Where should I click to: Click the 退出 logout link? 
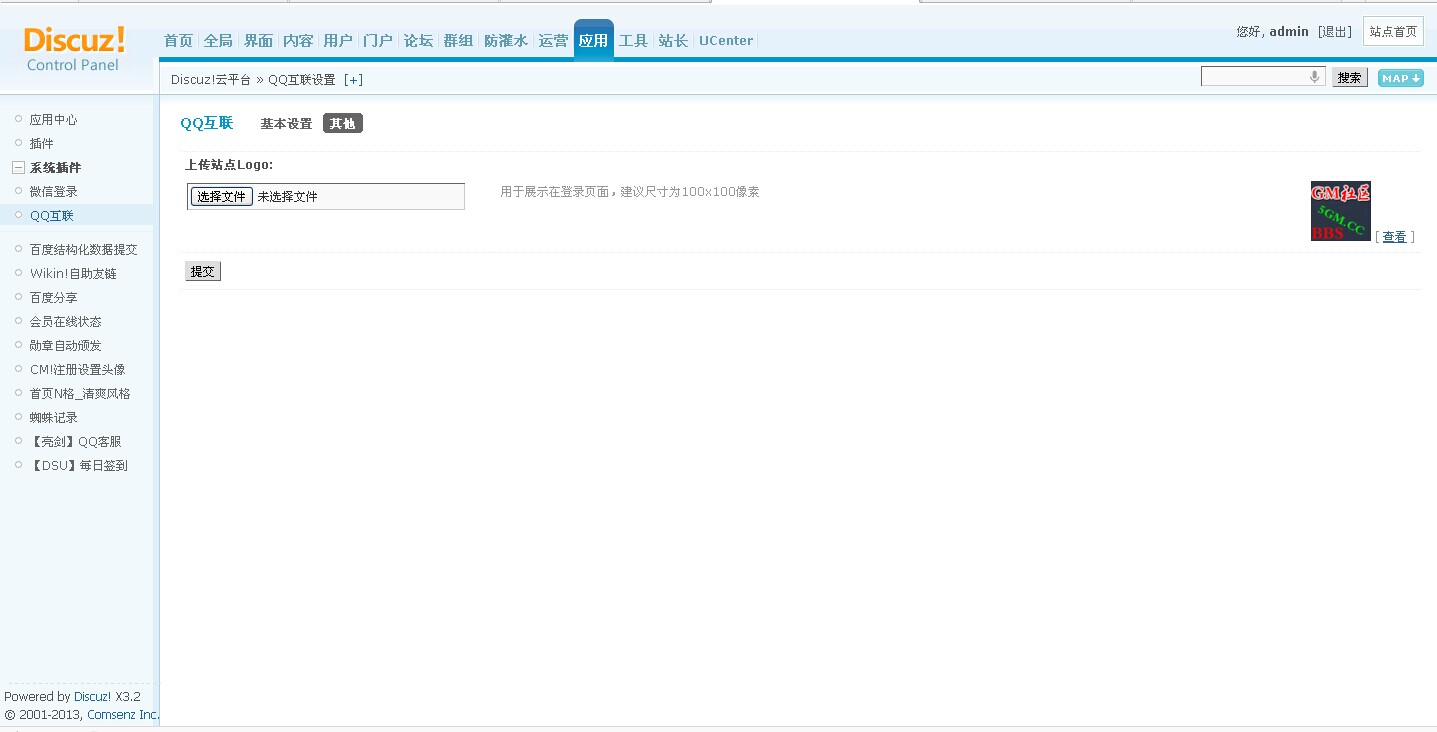pyautogui.click(x=1335, y=32)
